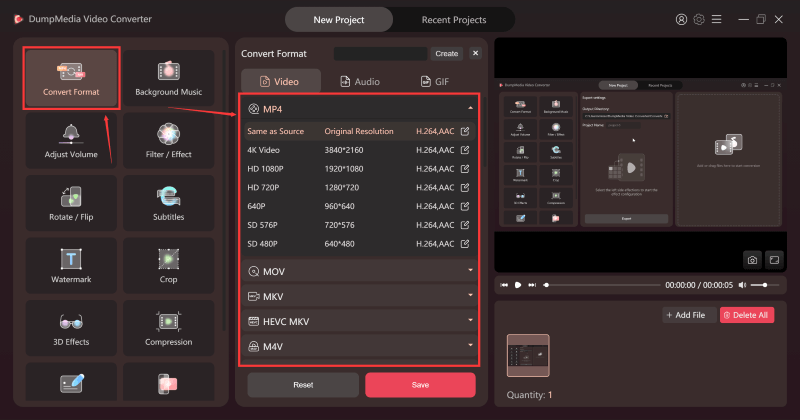Switch to the Audio tab
This screenshot has height=420, width=800.
(x=360, y=81)
